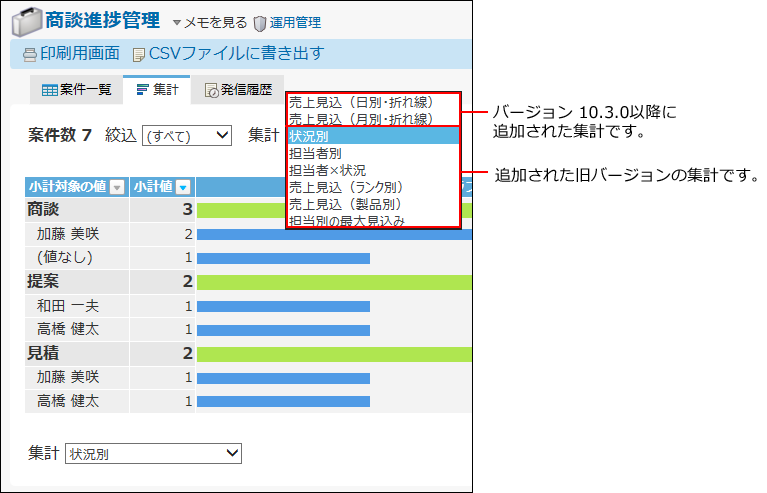The width and height of the screenshot is (767, 493).
Task: Open the 印刷用画面 link
Action: coord(80,53)
